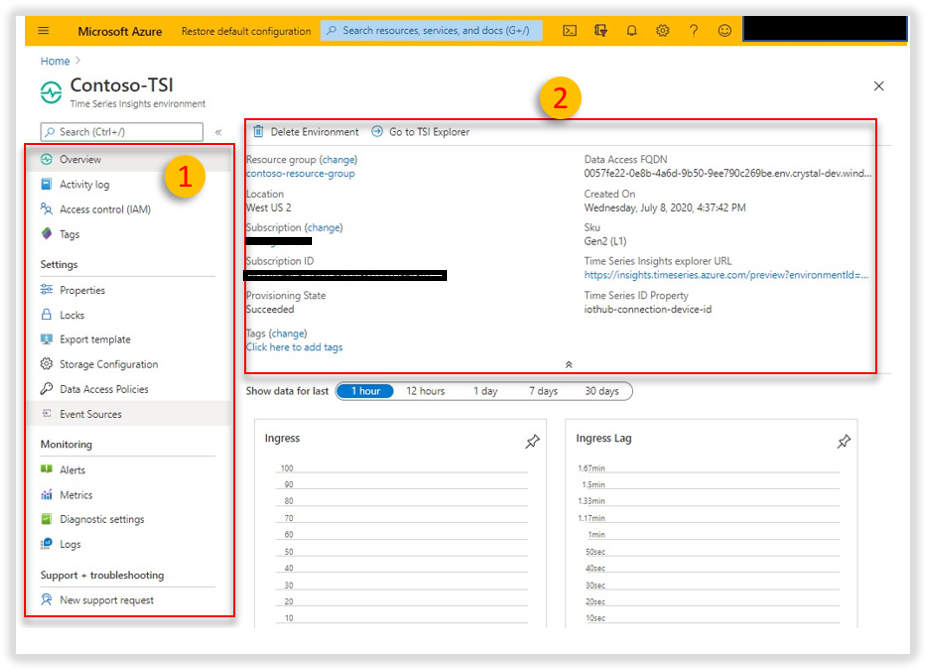
Task: Pin the Ingress chart to dashboard
Action: coord(533,441)
